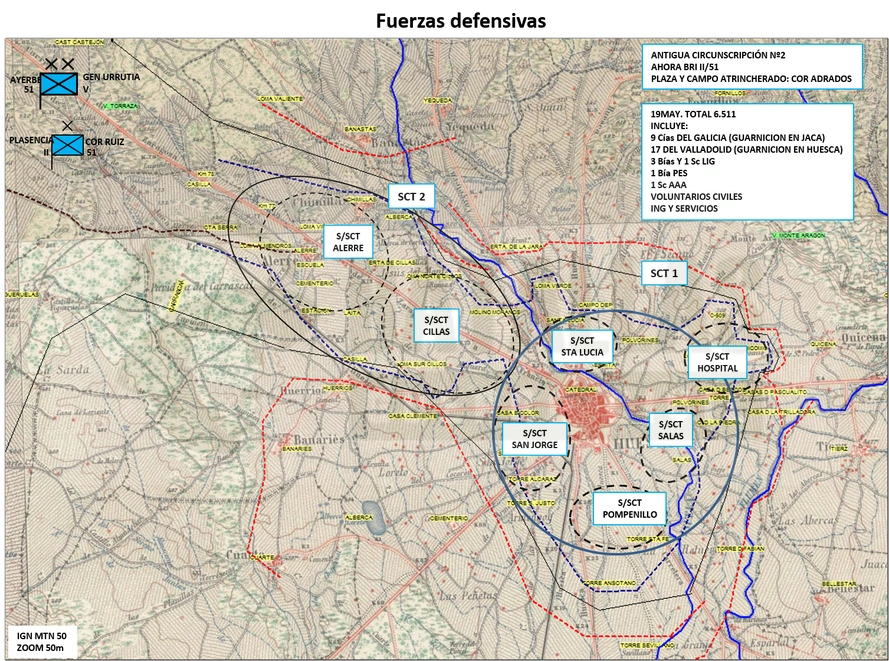Select the SCT 1 label box
This screenshot has width=889, height=661.
click(664, 273)
